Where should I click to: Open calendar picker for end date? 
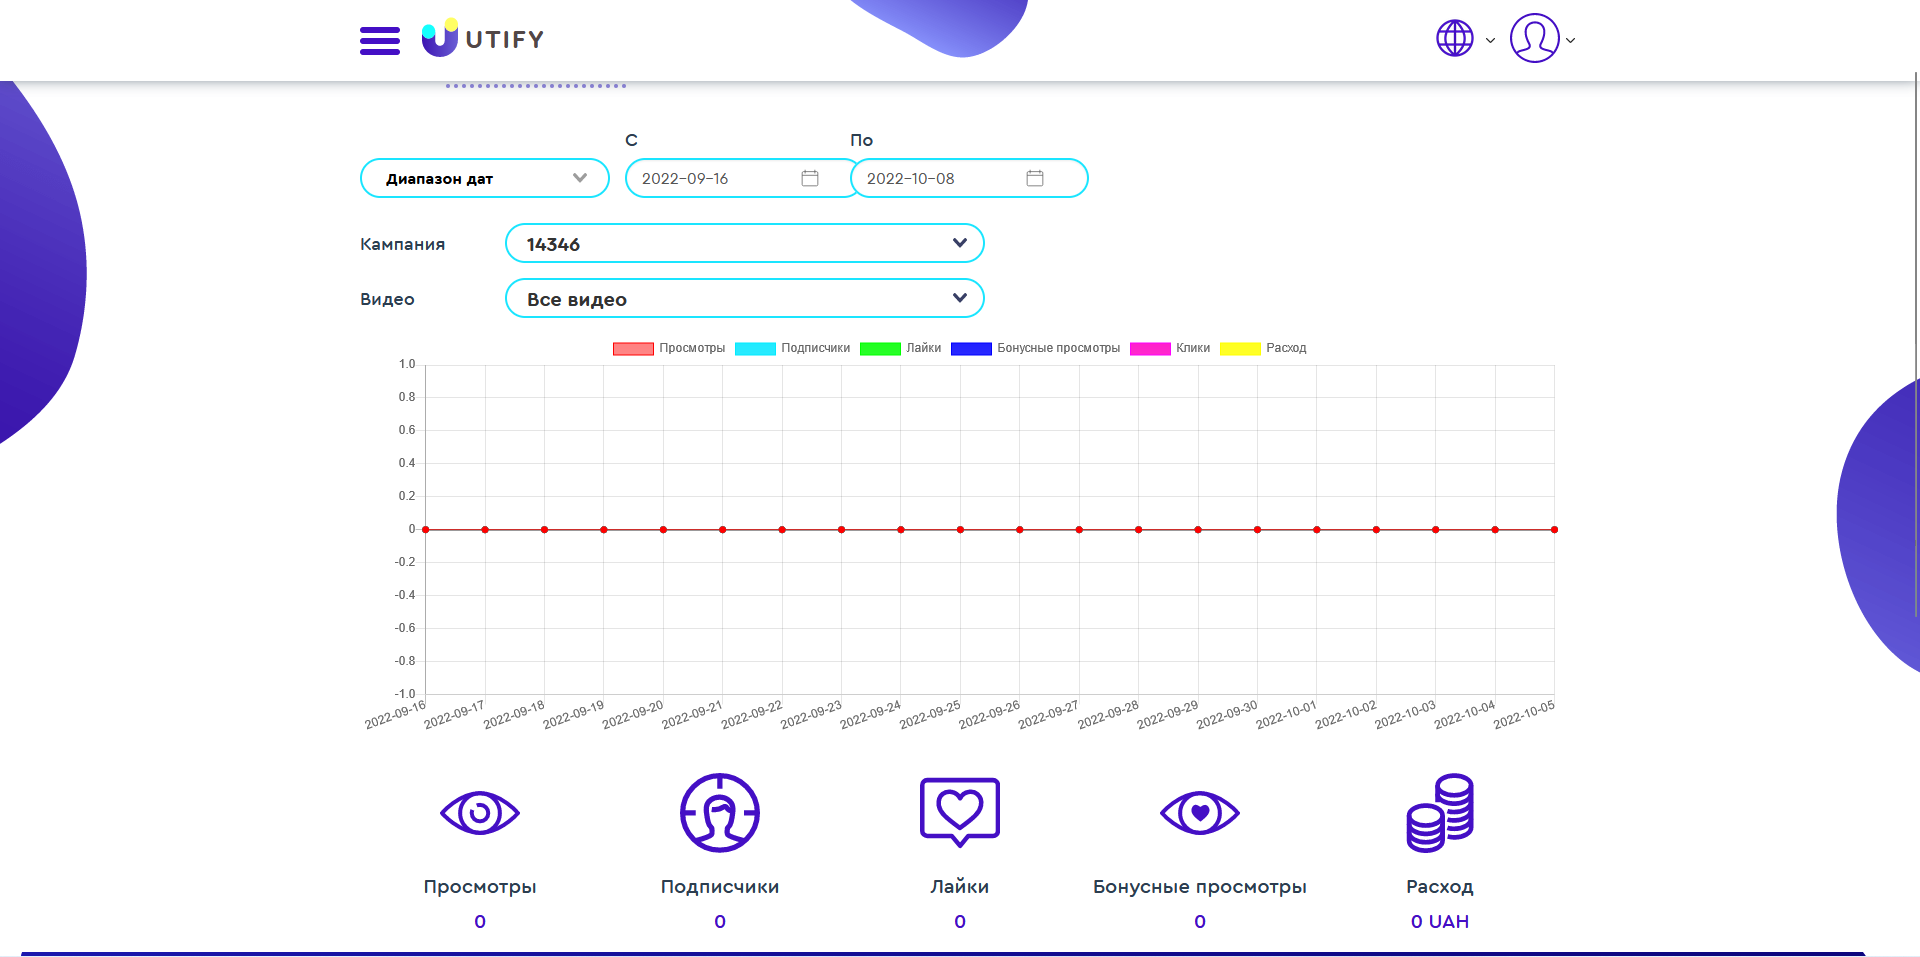point(1035,177)
